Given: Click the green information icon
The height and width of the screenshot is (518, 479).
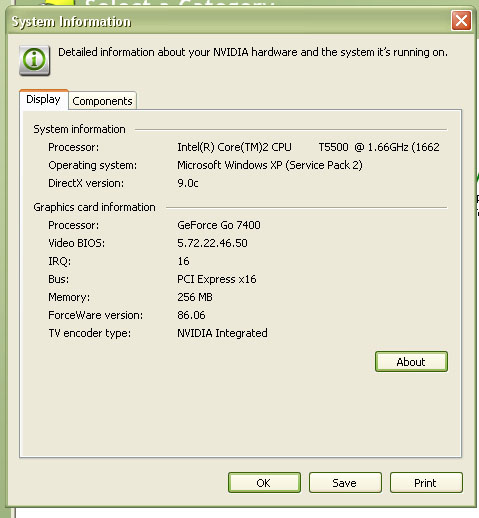Looking at the screenshot, I should (x=35, y=61).
